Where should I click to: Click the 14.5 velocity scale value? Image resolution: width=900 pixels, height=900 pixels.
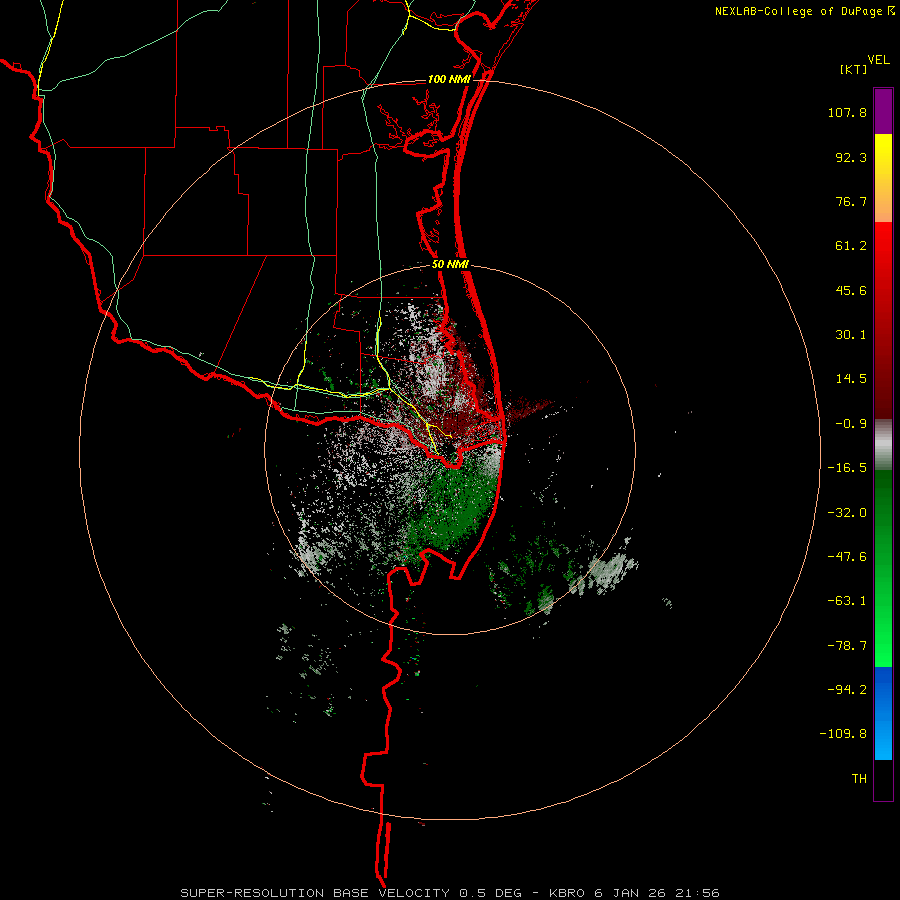pos(851,379)
